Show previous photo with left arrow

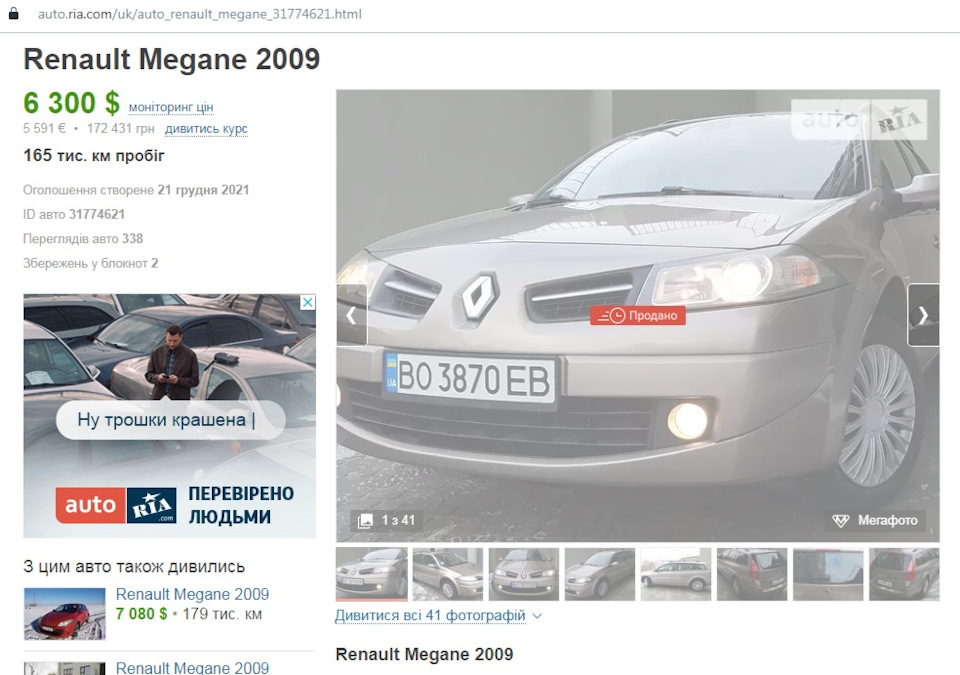pos(351,315)
